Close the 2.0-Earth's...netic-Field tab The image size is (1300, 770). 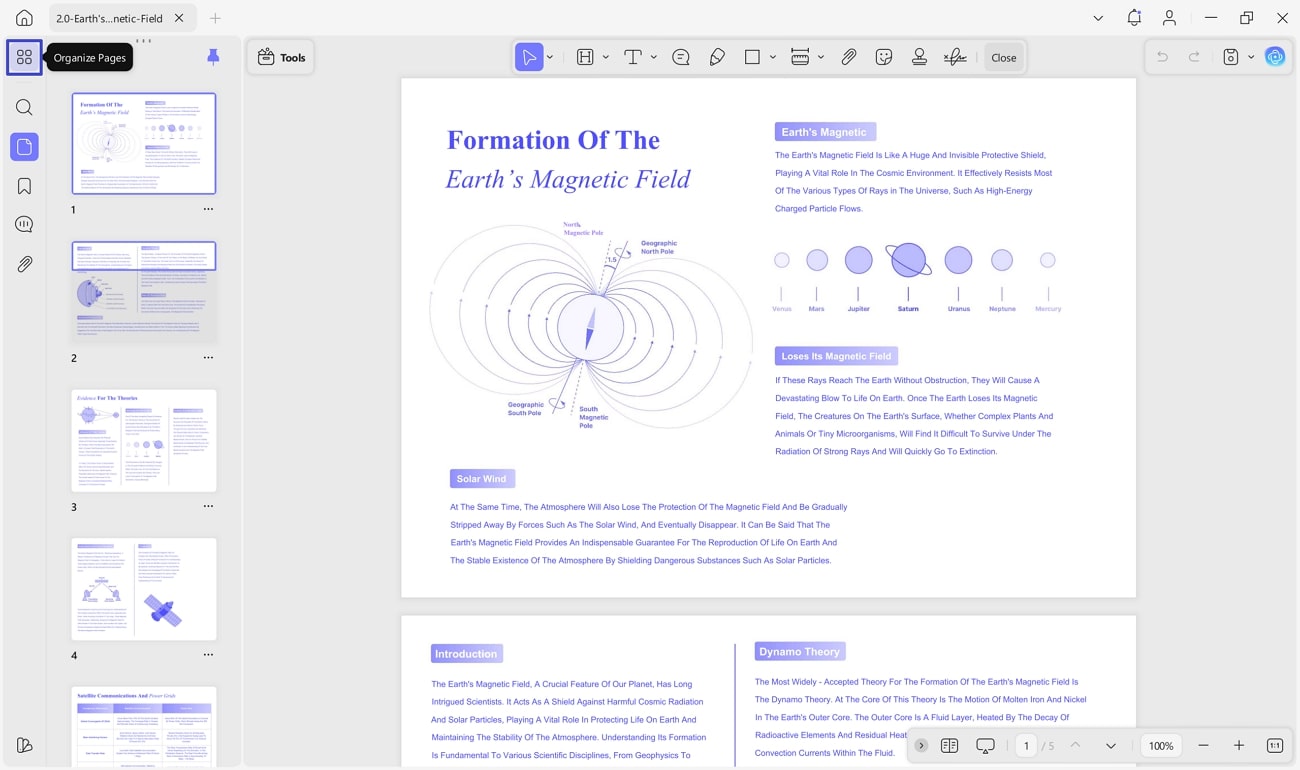tap(179, 18)
